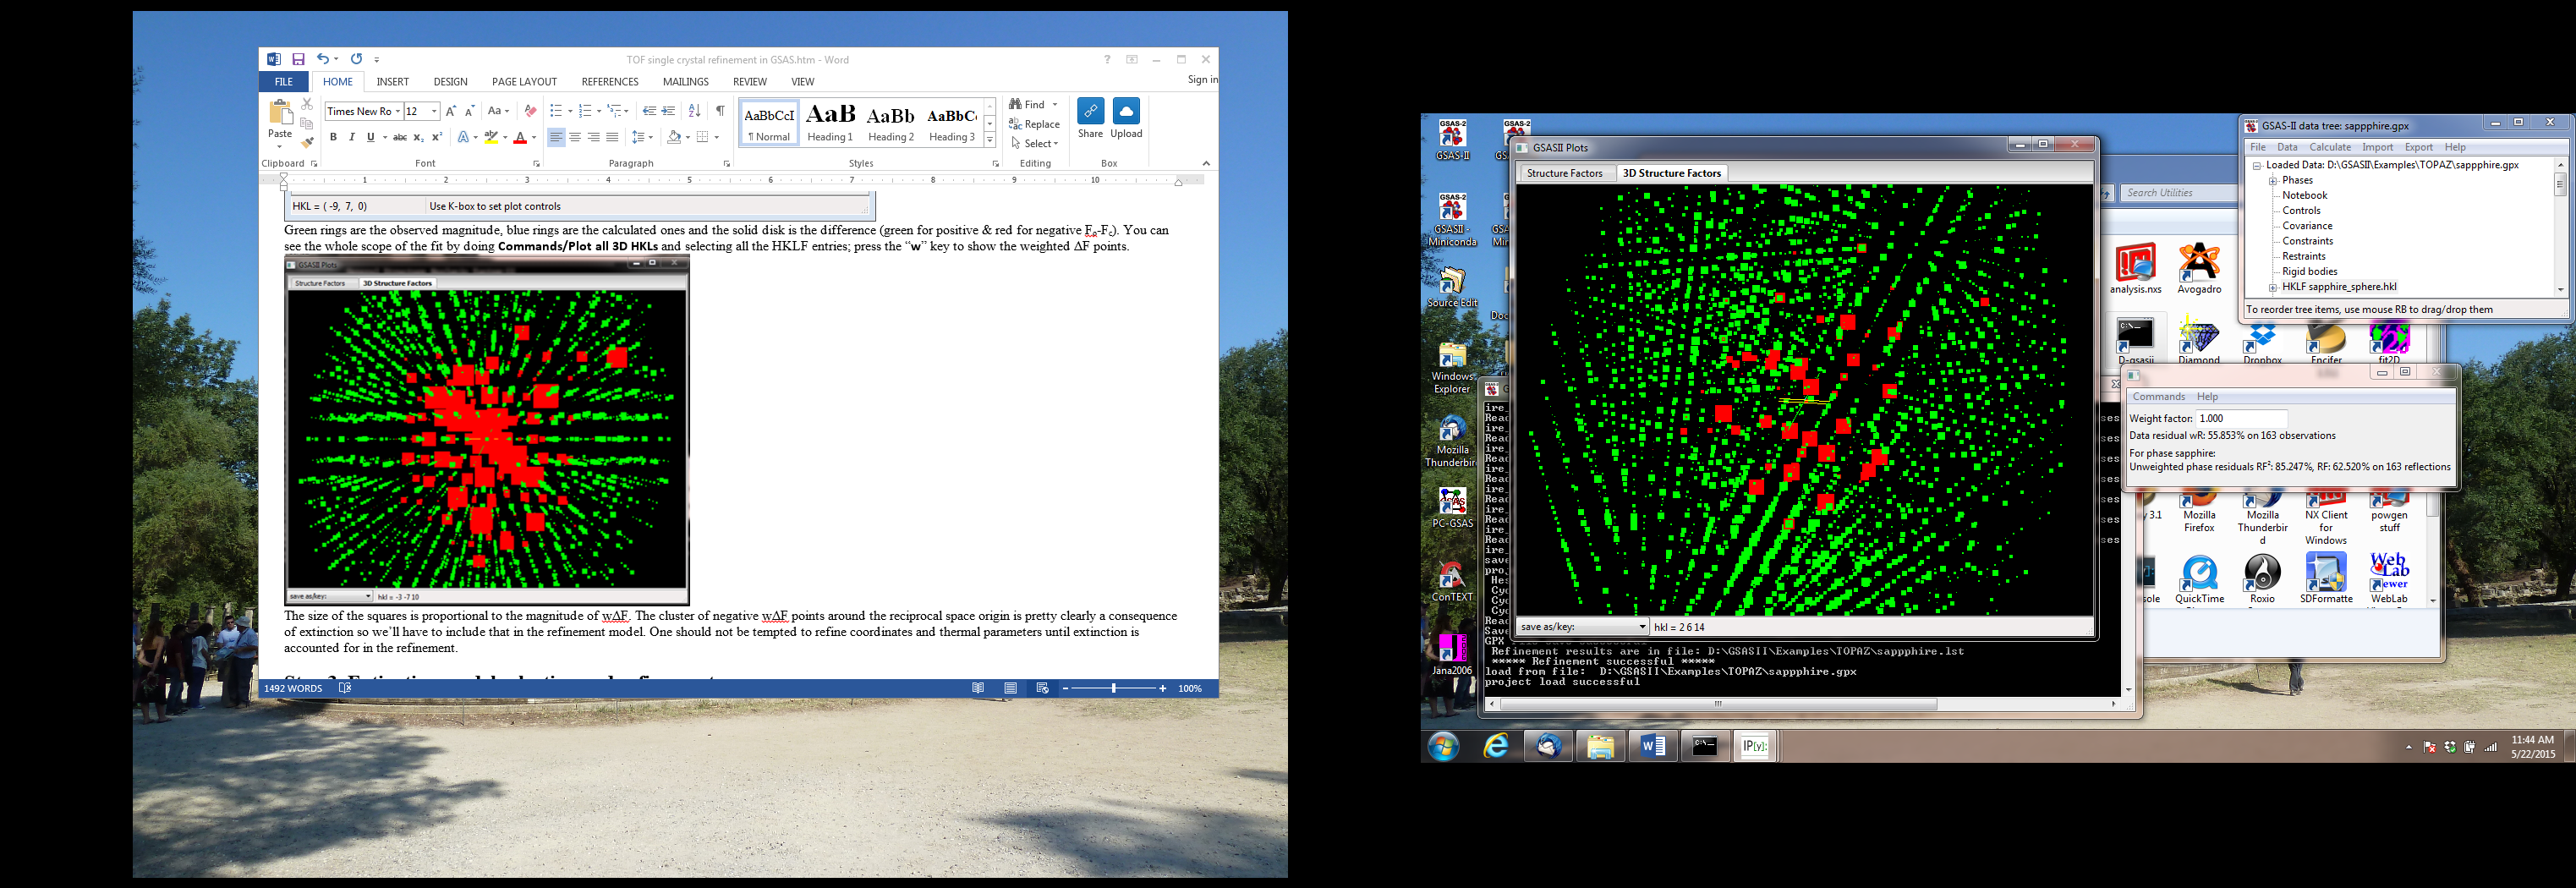Toggle align left for the paragraph

pyautogui.click(x=556, y=138)
